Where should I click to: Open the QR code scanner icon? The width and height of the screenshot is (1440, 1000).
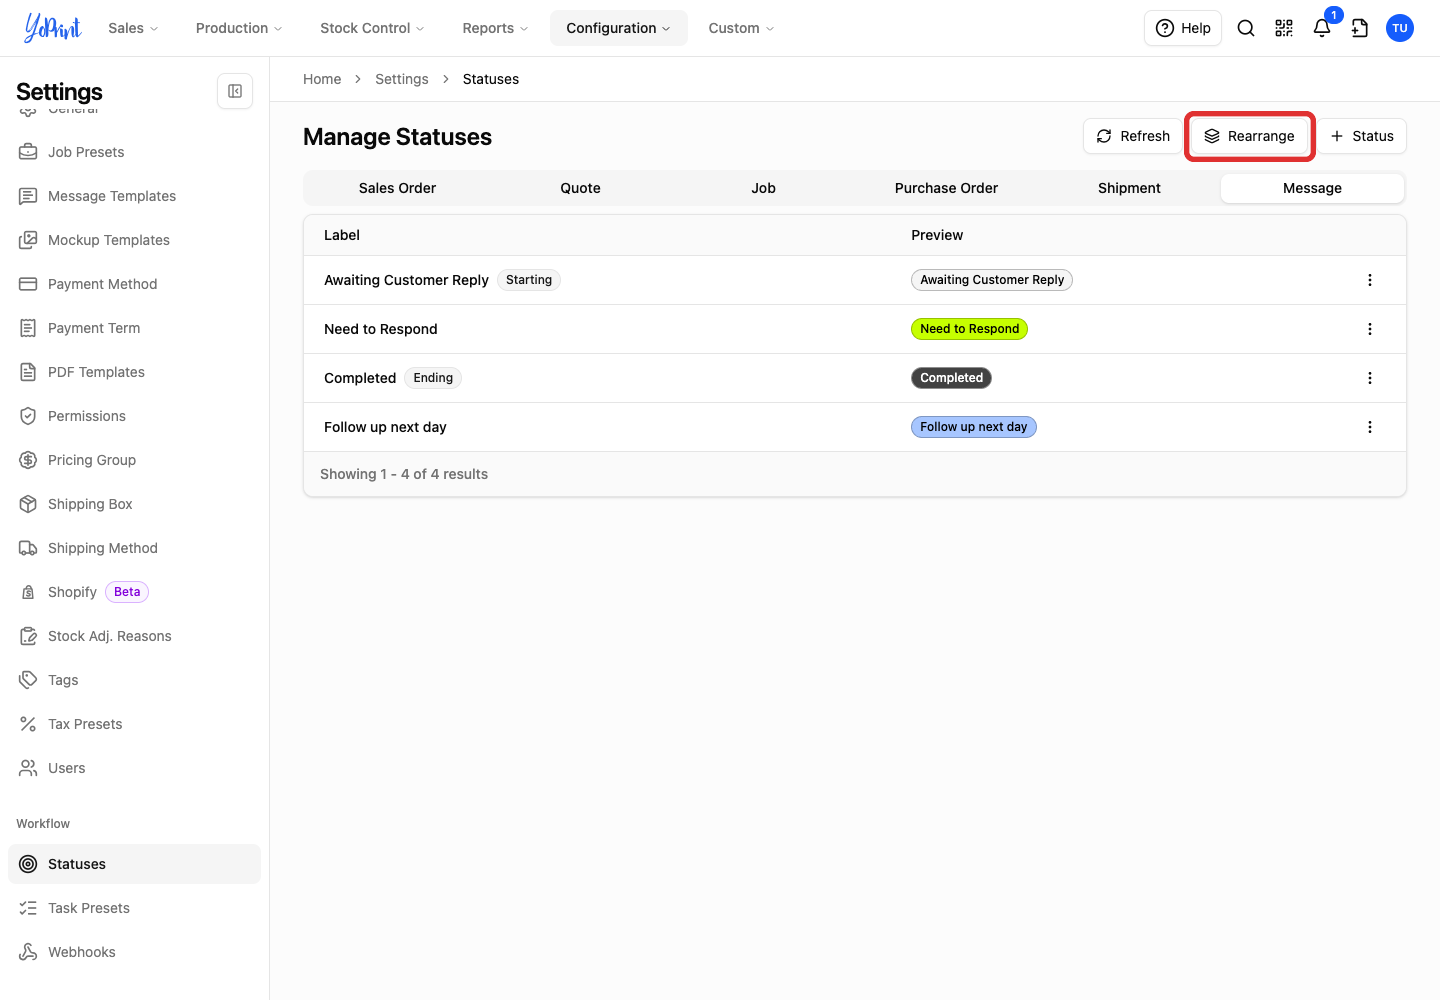coord(1284,28)
